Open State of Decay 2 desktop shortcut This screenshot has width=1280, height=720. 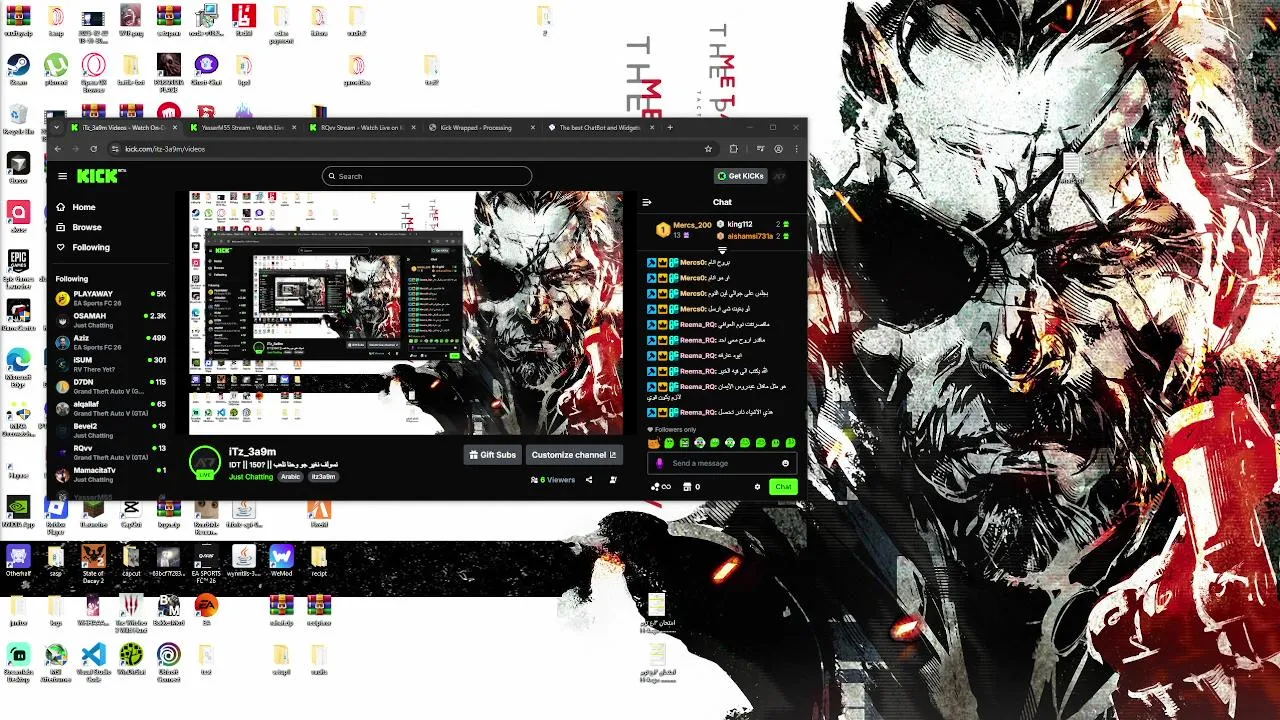click(93, 562)
